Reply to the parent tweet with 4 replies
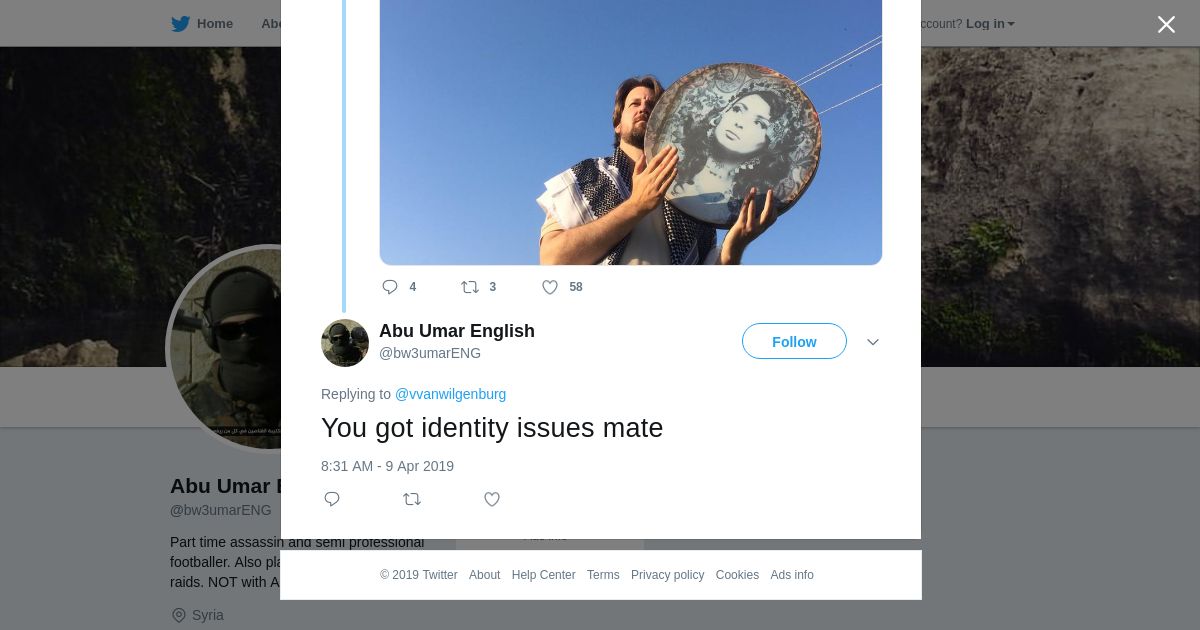Viewport: 1200px width, 630px height. tap(390, 287)
